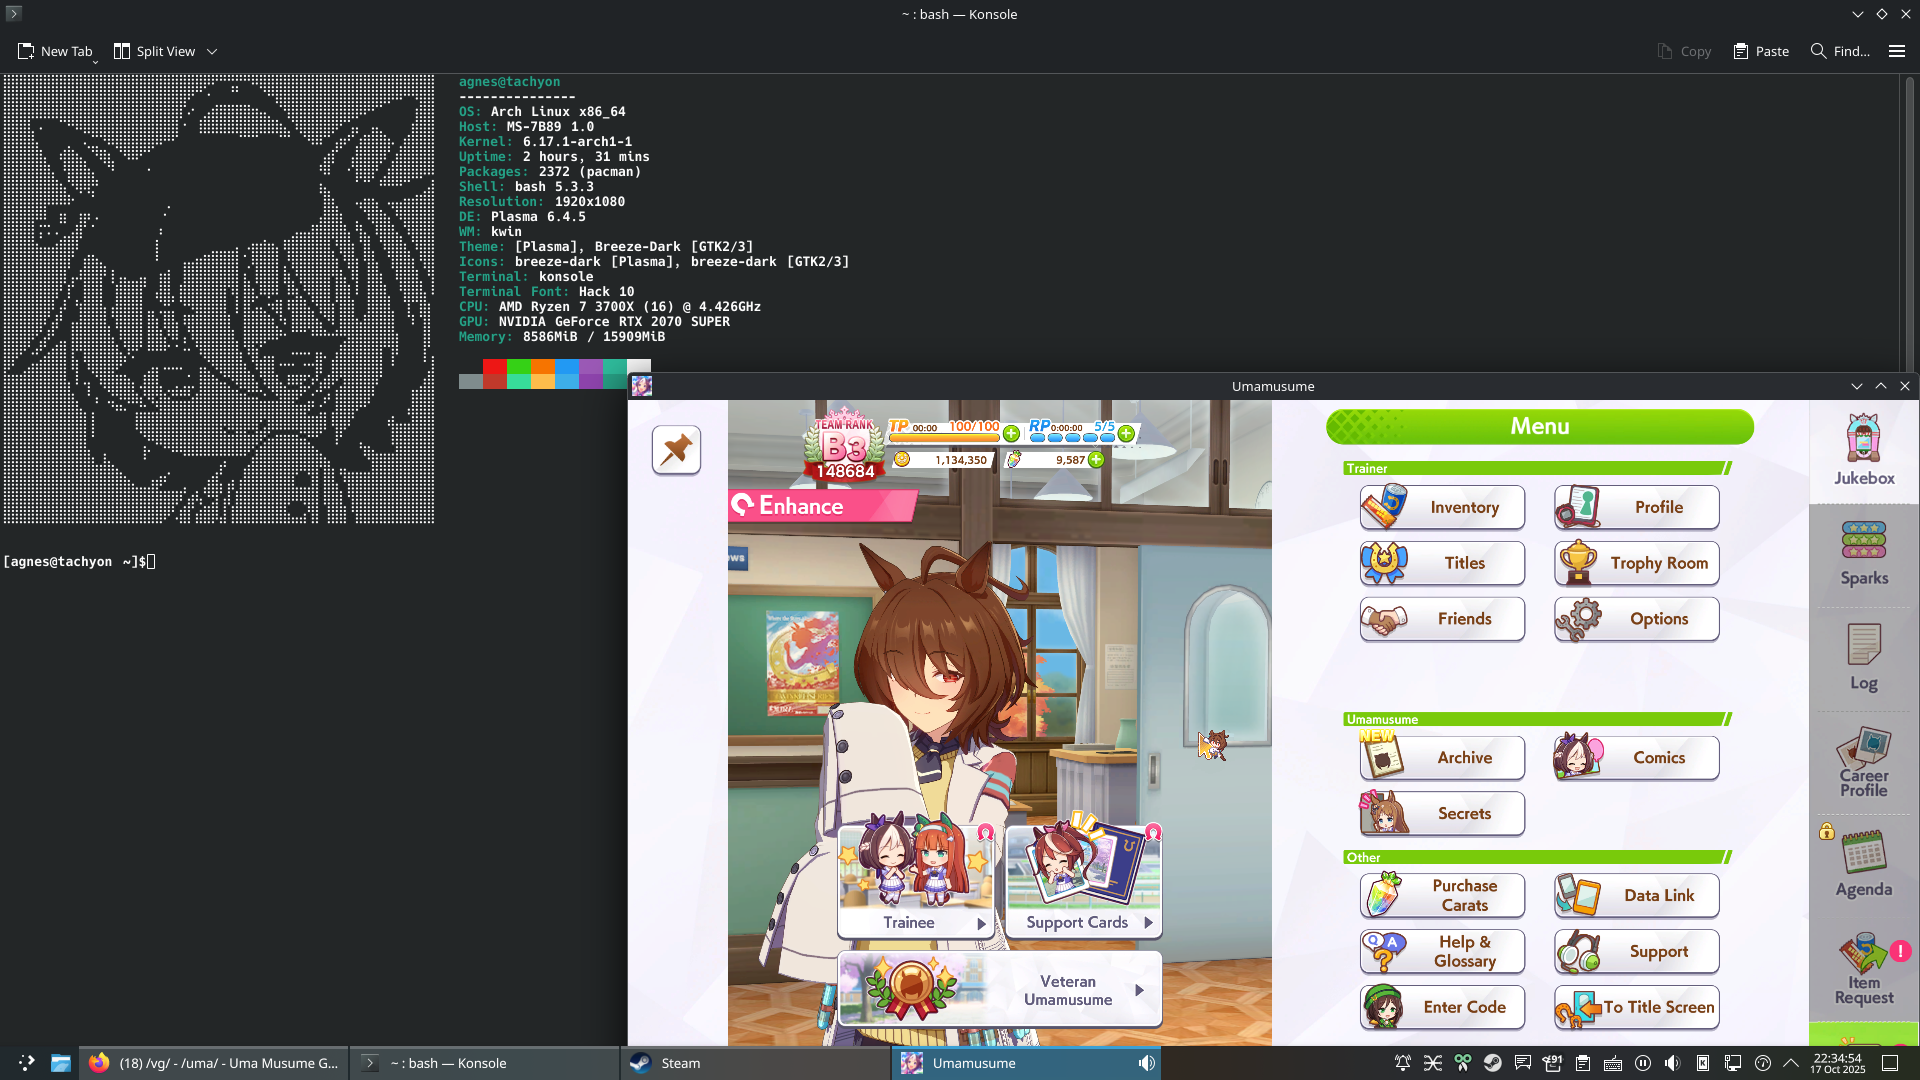Open the Jukebox sidebar icon

pyautogui.click(x=1863, y=451)
